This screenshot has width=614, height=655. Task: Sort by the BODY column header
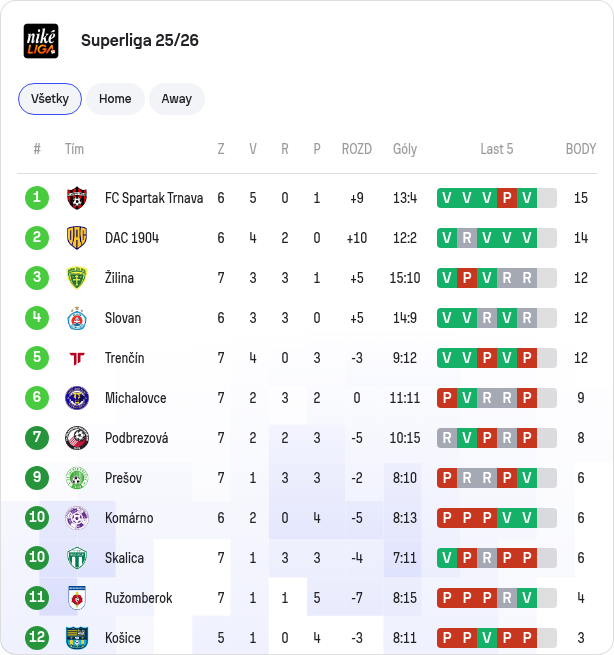point(581,149)
